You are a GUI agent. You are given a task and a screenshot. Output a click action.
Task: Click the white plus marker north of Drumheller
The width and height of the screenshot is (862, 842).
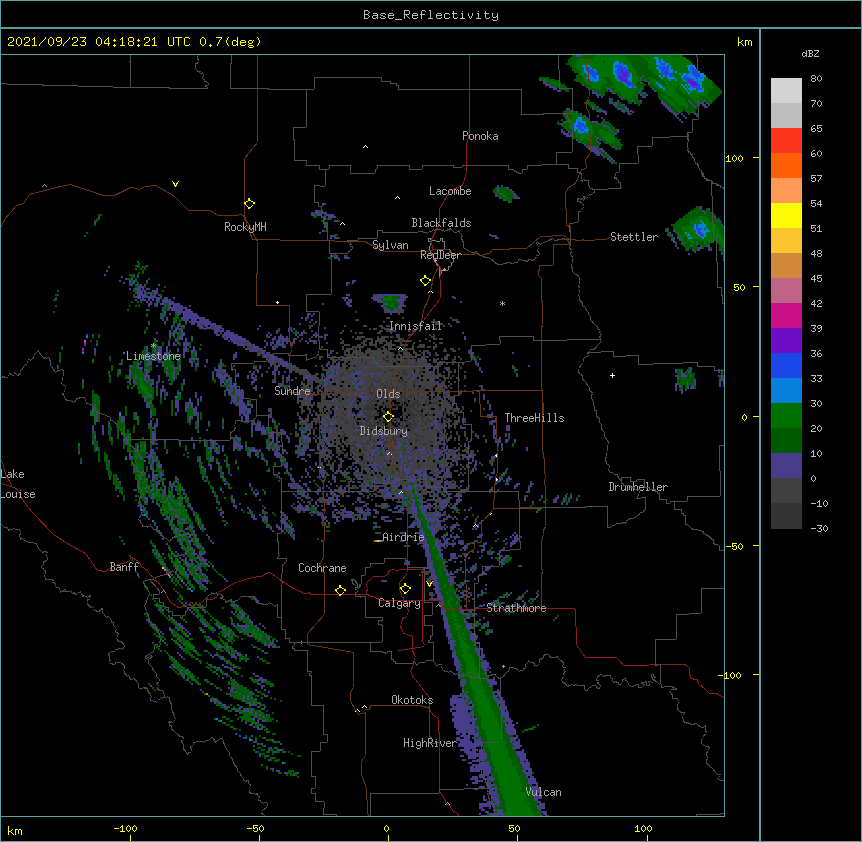(612, 375)
